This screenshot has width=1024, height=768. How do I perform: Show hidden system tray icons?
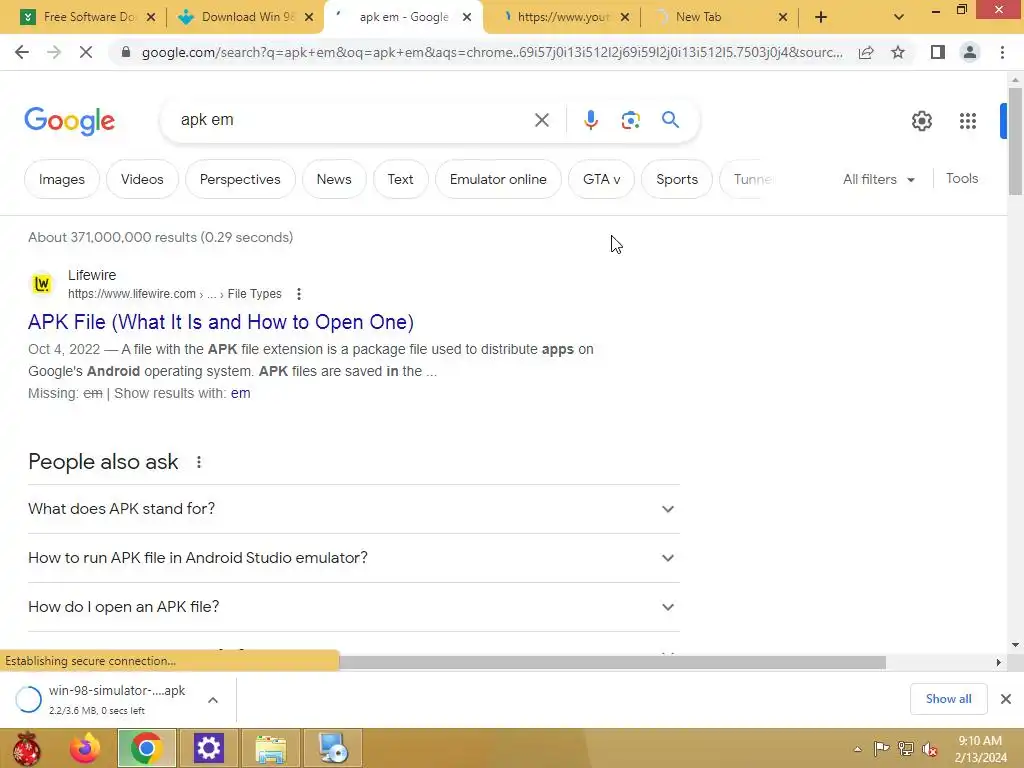(x=857, y=749)
